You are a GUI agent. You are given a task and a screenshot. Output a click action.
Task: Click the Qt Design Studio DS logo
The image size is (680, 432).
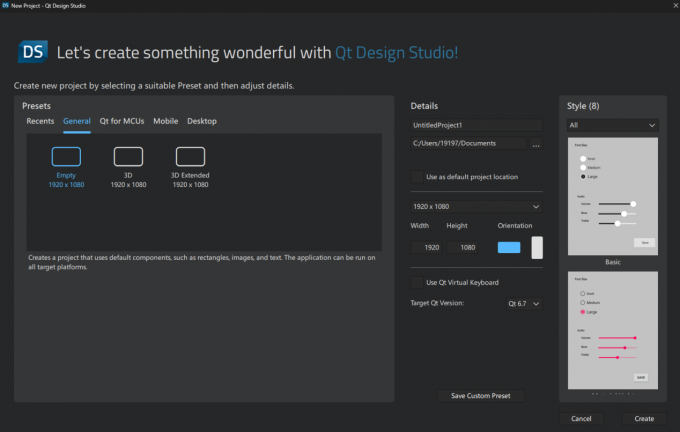point(31,52)
